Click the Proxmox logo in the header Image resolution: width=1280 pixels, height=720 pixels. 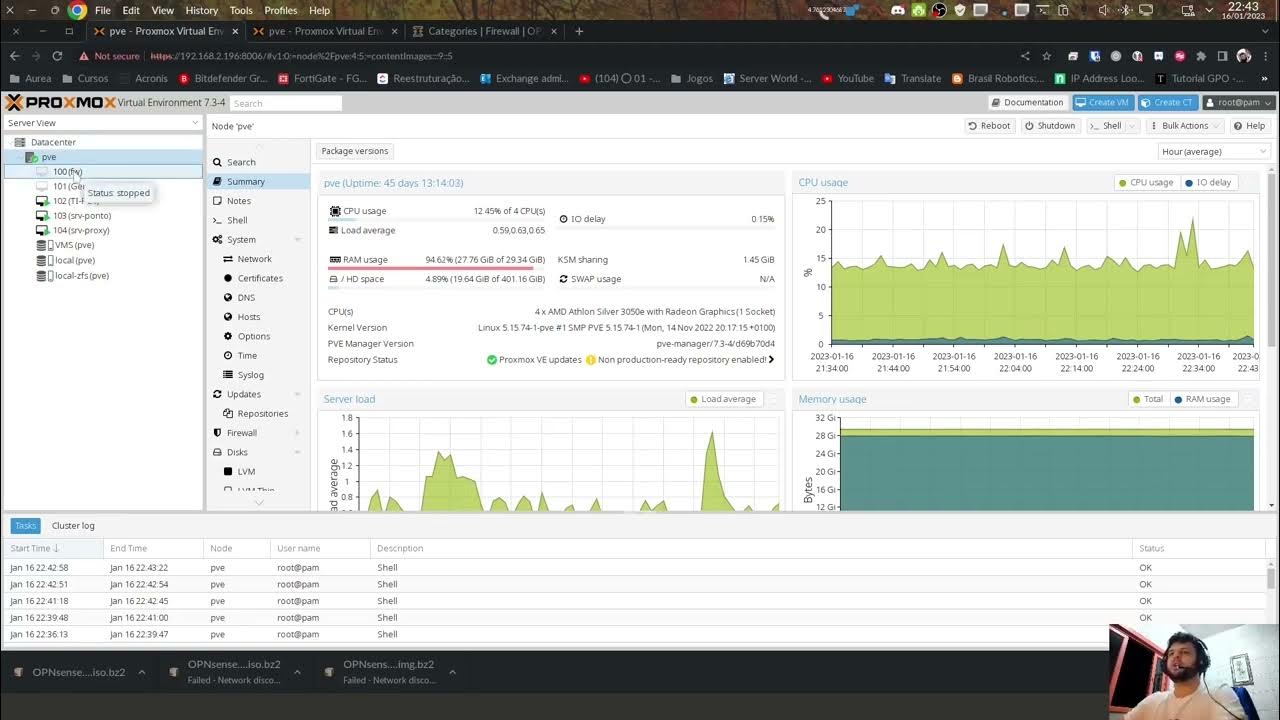pos(60,102)
